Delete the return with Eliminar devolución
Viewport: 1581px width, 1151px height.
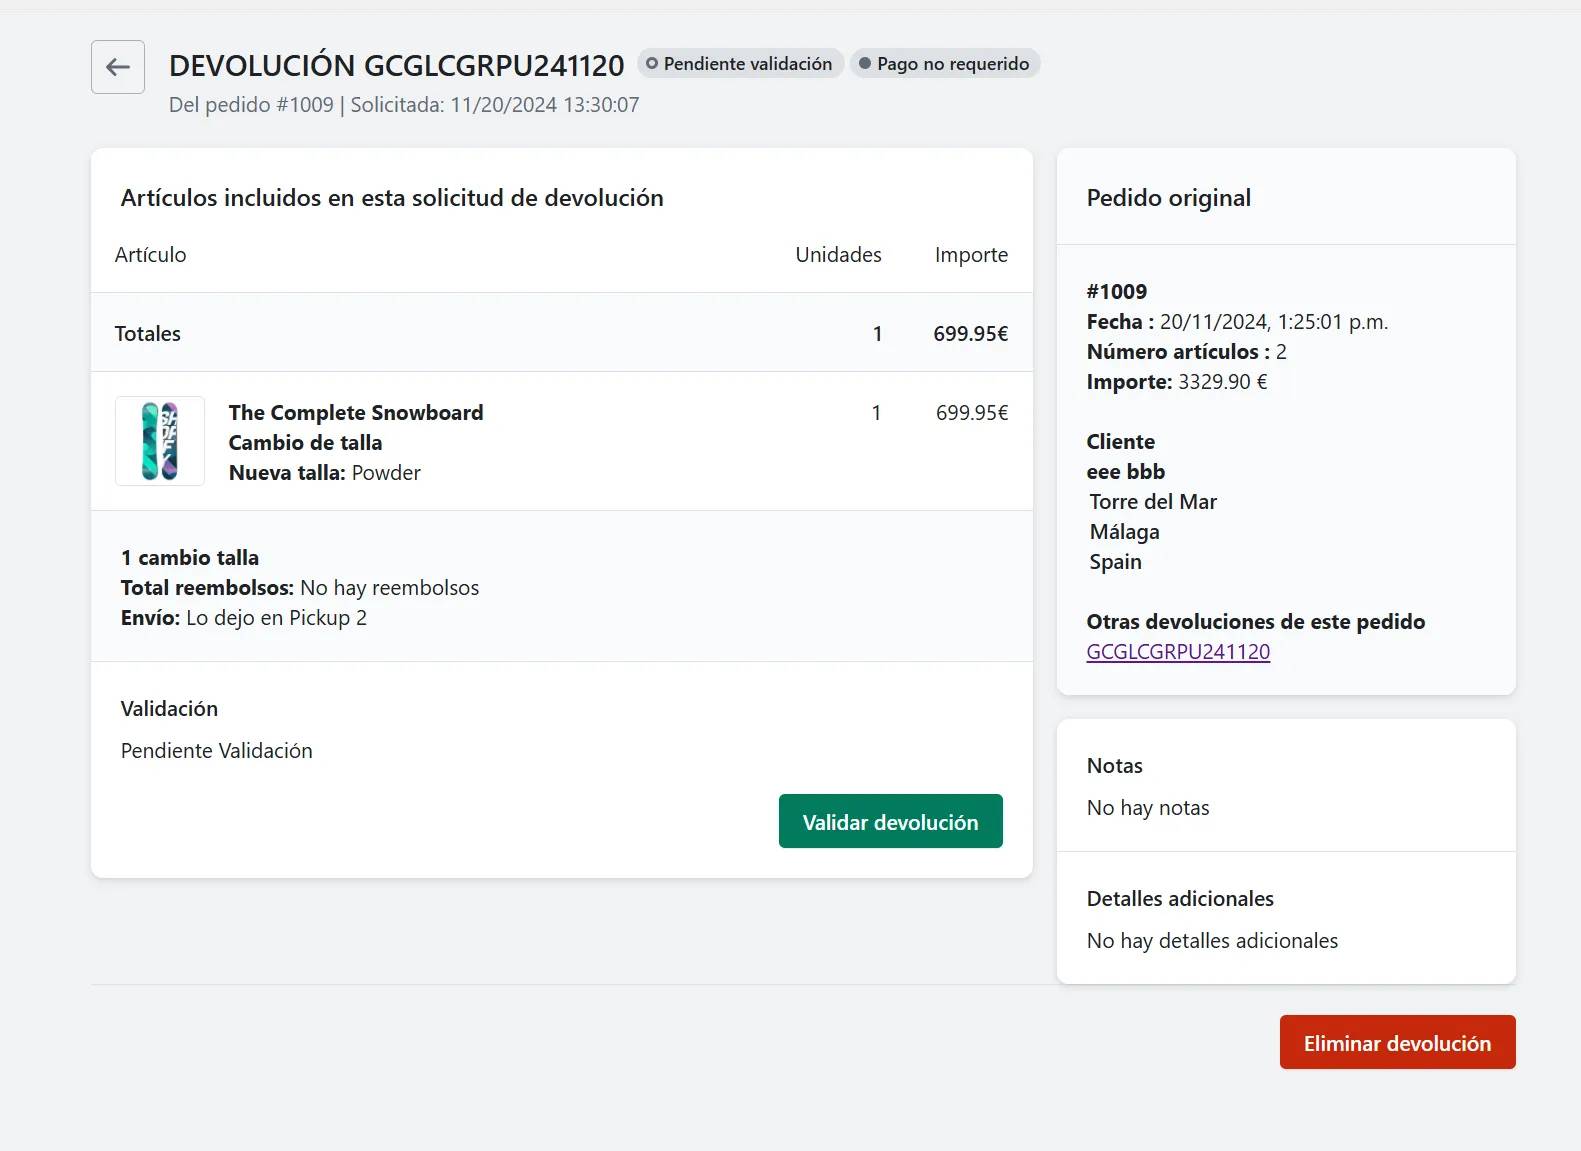1397,1042
